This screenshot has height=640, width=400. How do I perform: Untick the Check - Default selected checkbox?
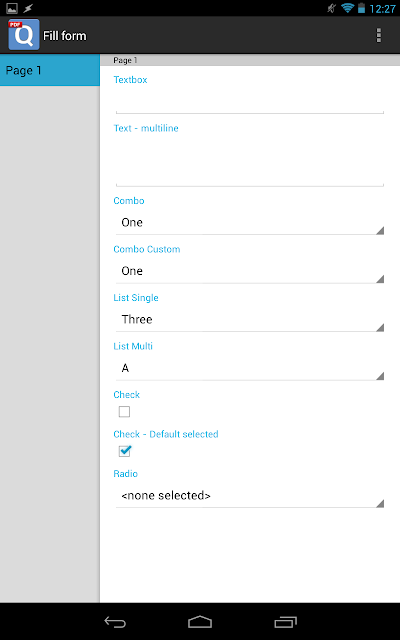pyautogui.click(x=124, y=451)
